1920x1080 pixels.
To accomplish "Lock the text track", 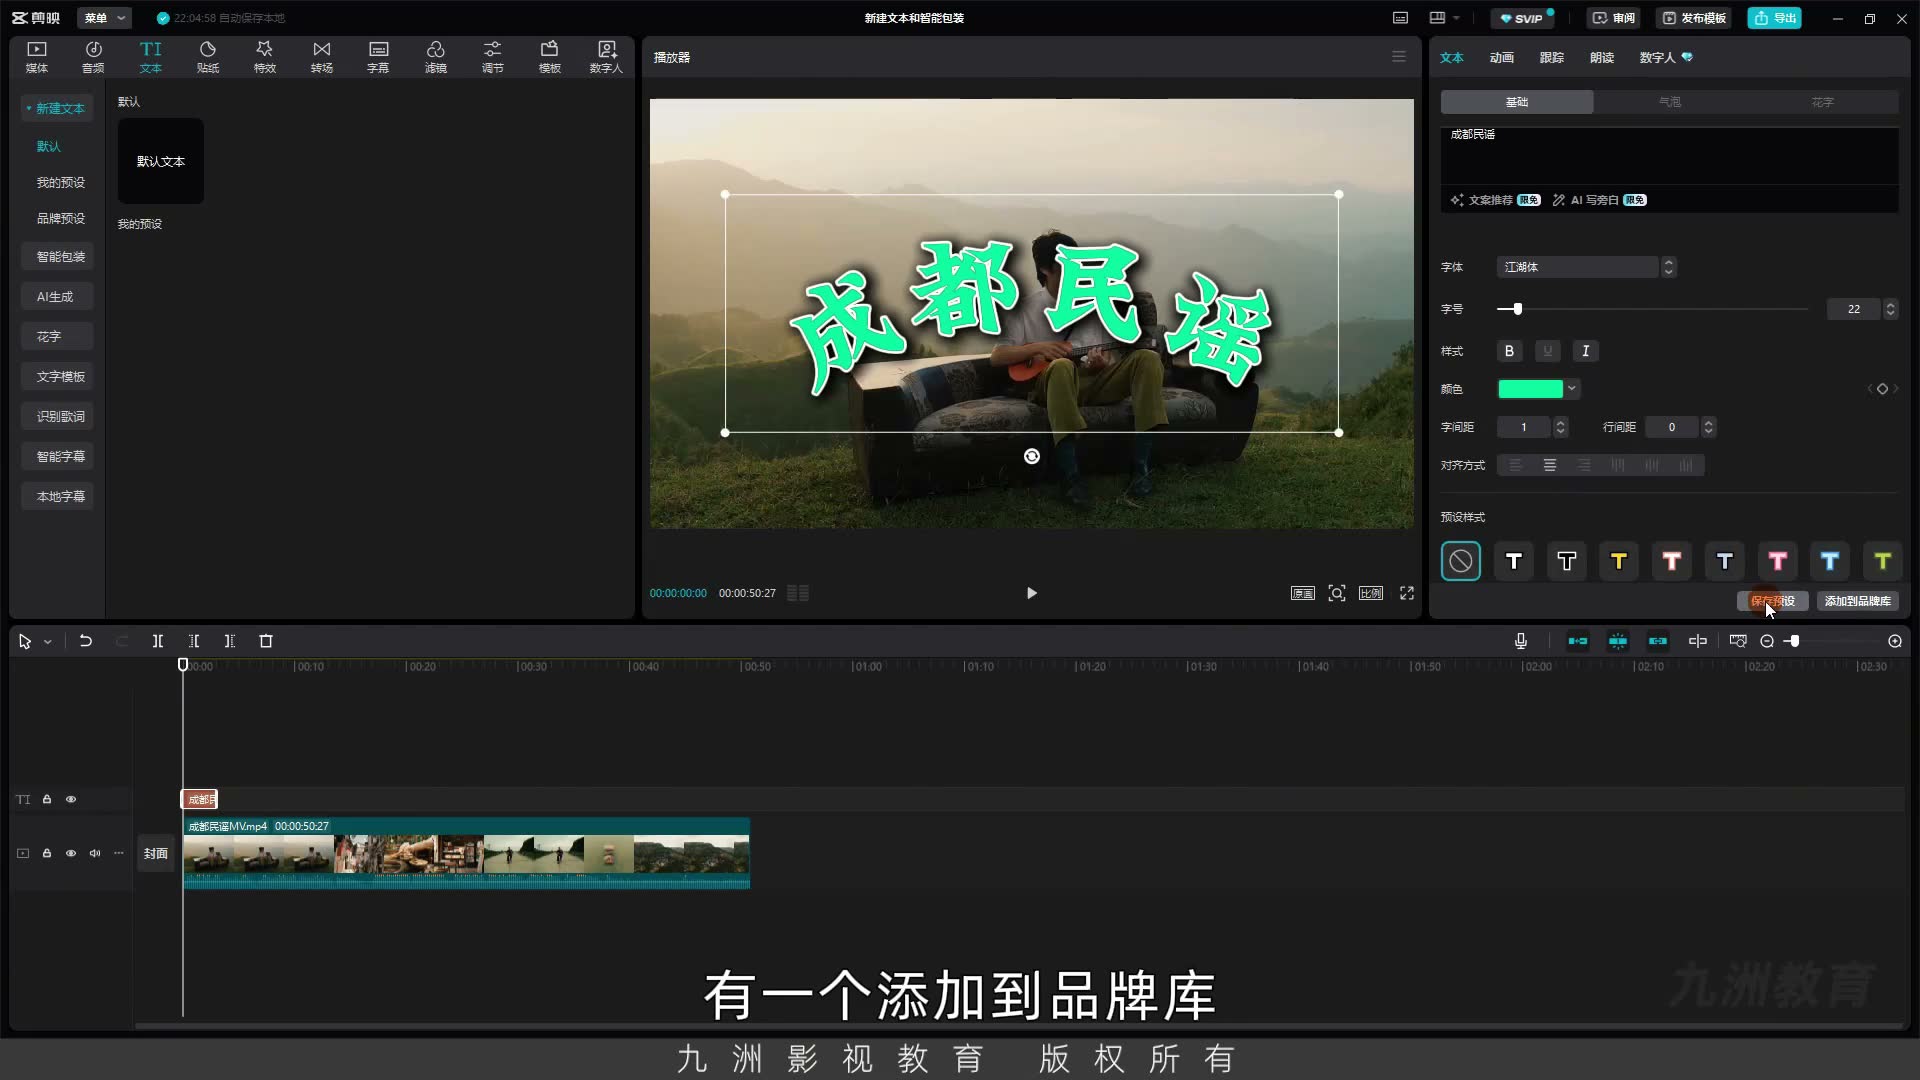I will coord(47,799).
